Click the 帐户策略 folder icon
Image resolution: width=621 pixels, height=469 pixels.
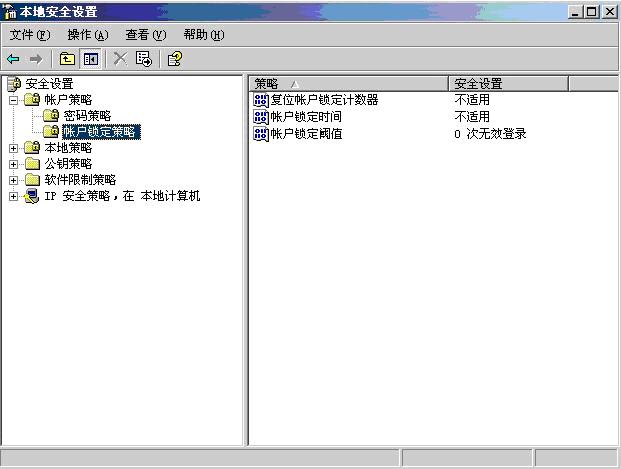pyautogui.click(x=32, y=99)
